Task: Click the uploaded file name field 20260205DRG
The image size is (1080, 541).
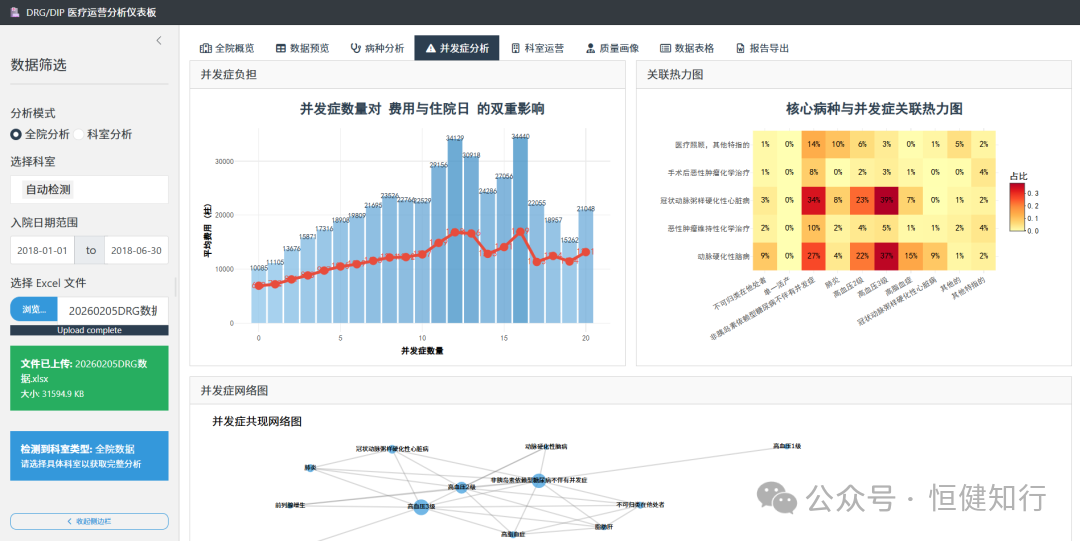Action: 113,310
